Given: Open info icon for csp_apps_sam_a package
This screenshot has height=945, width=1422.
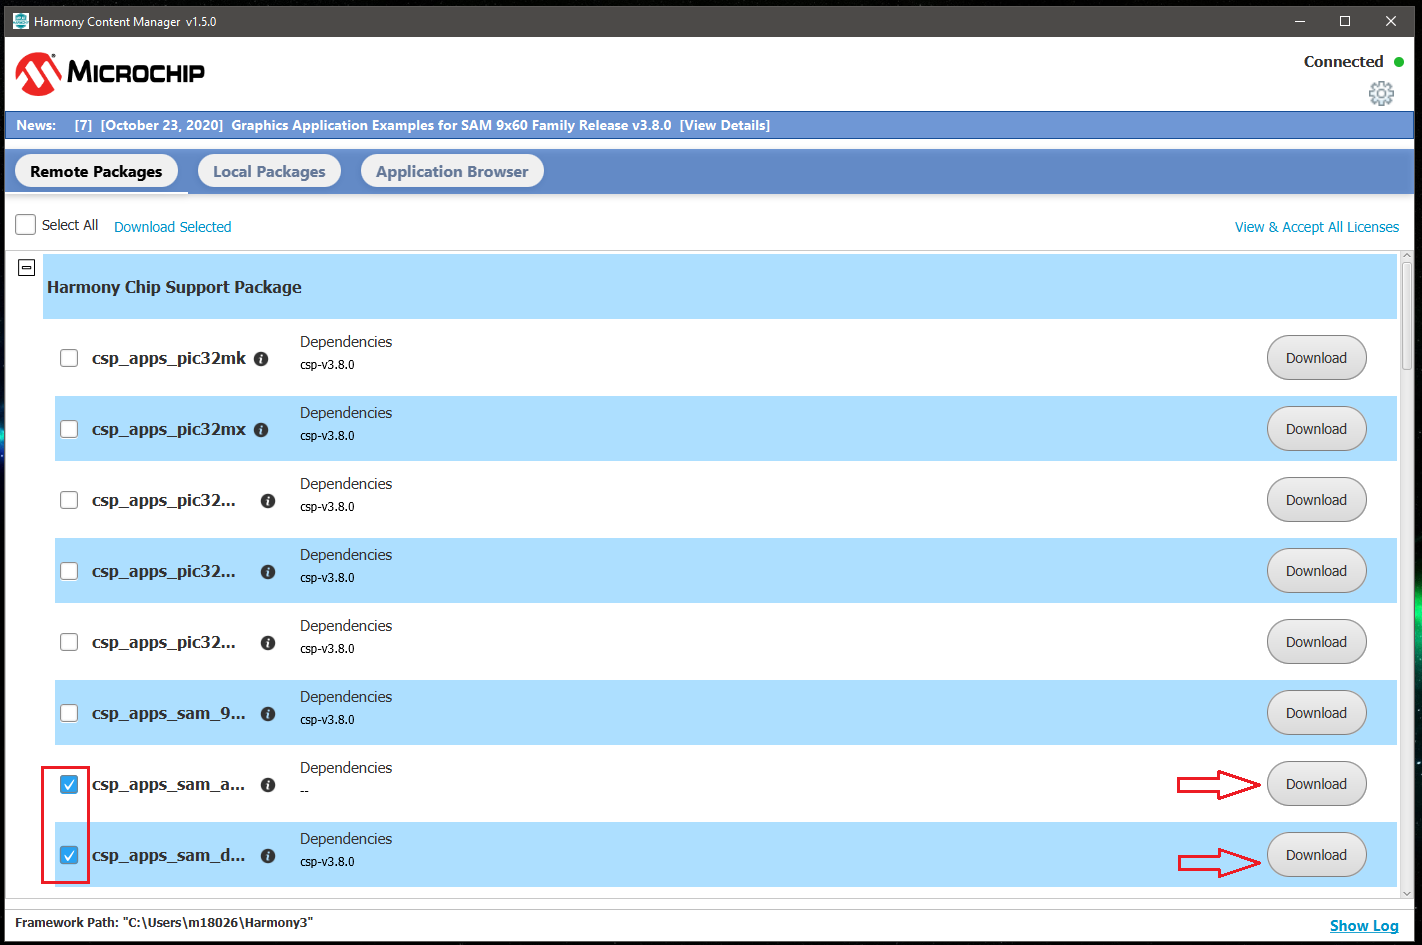Looking at the screenshot, I should (268, 785).
